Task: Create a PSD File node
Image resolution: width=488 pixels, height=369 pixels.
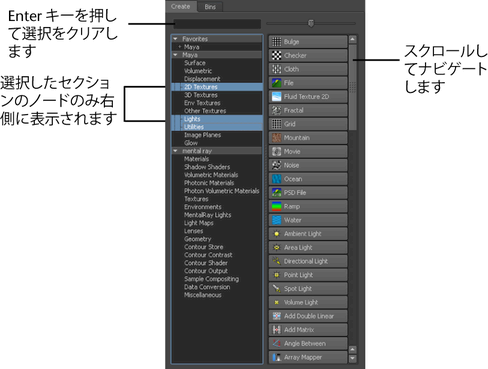Action: coord(308,193)
